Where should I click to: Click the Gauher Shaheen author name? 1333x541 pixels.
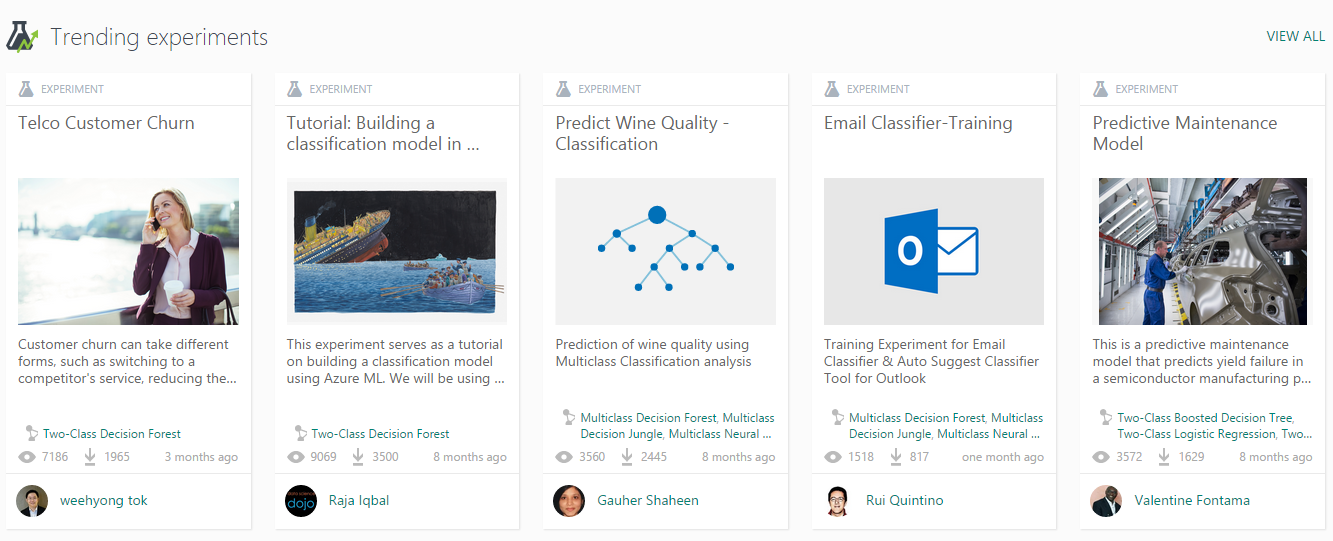coord(647,500)
